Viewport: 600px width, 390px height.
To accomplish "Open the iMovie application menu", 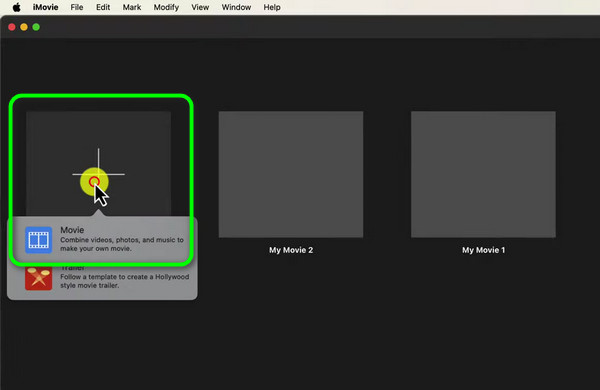I will point(46,7).
